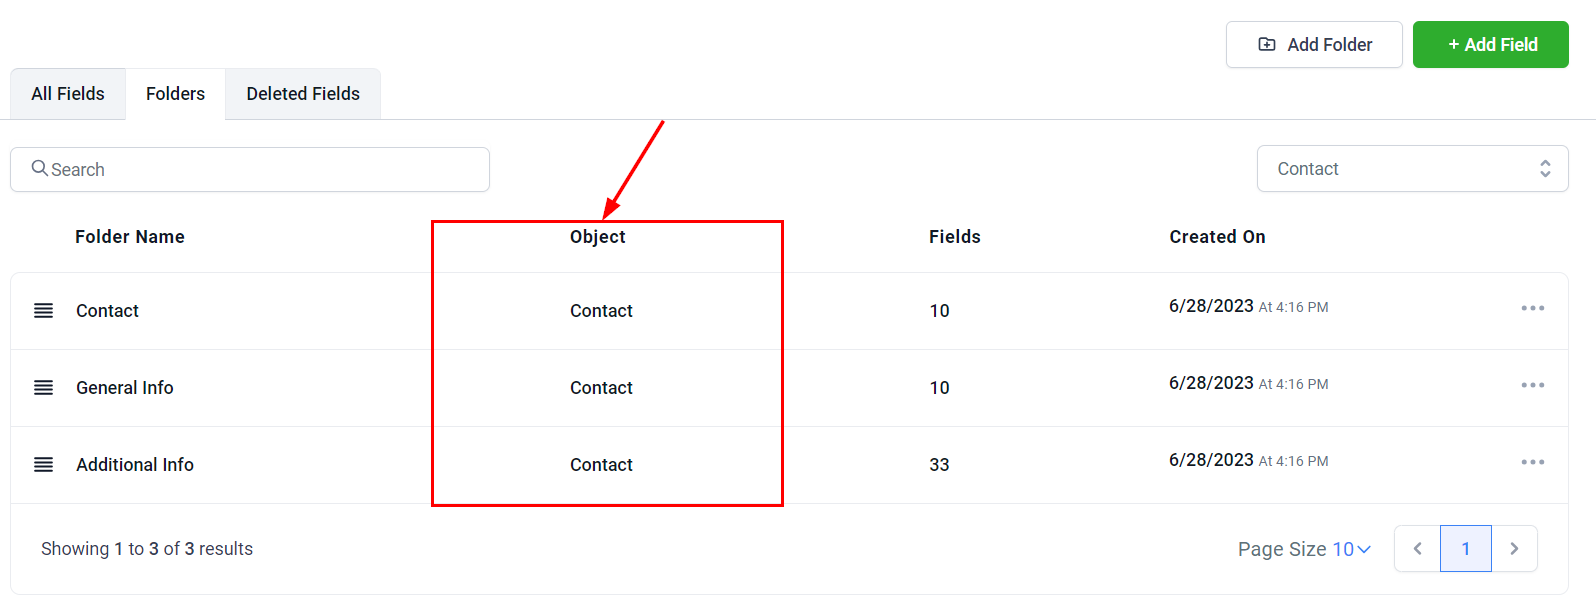Screen dimensions: 1596x601
Task: Select page number 1 in pagination
Action: click(1465, 548)
